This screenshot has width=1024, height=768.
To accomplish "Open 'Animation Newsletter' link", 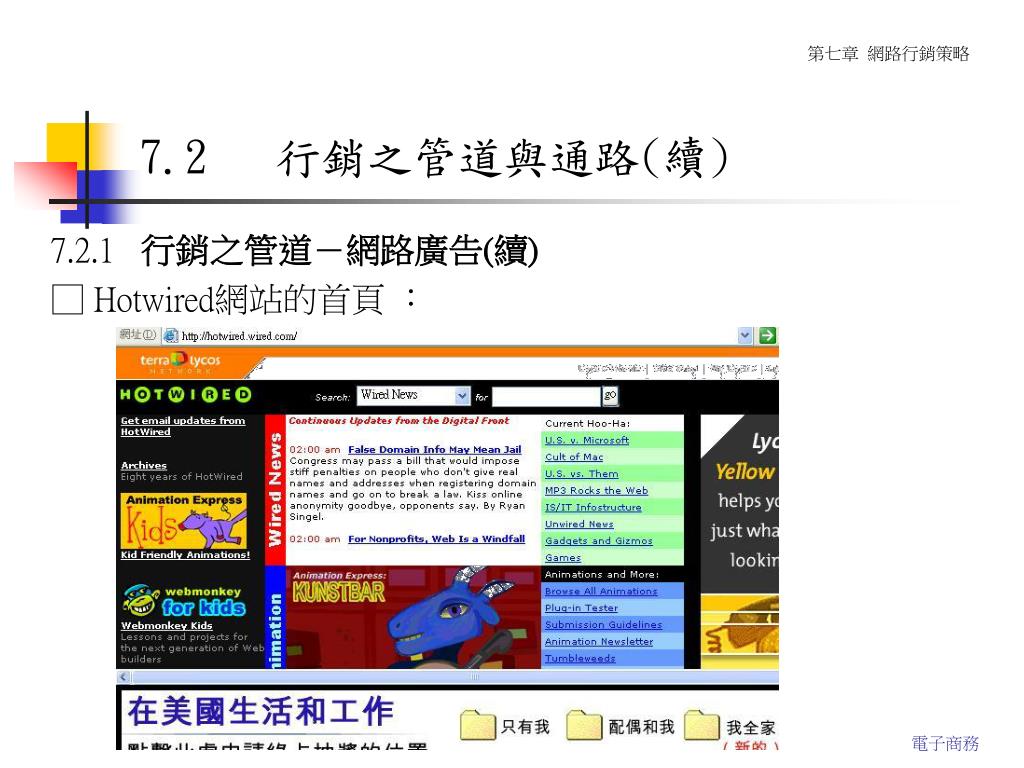I will click(599, 642).
